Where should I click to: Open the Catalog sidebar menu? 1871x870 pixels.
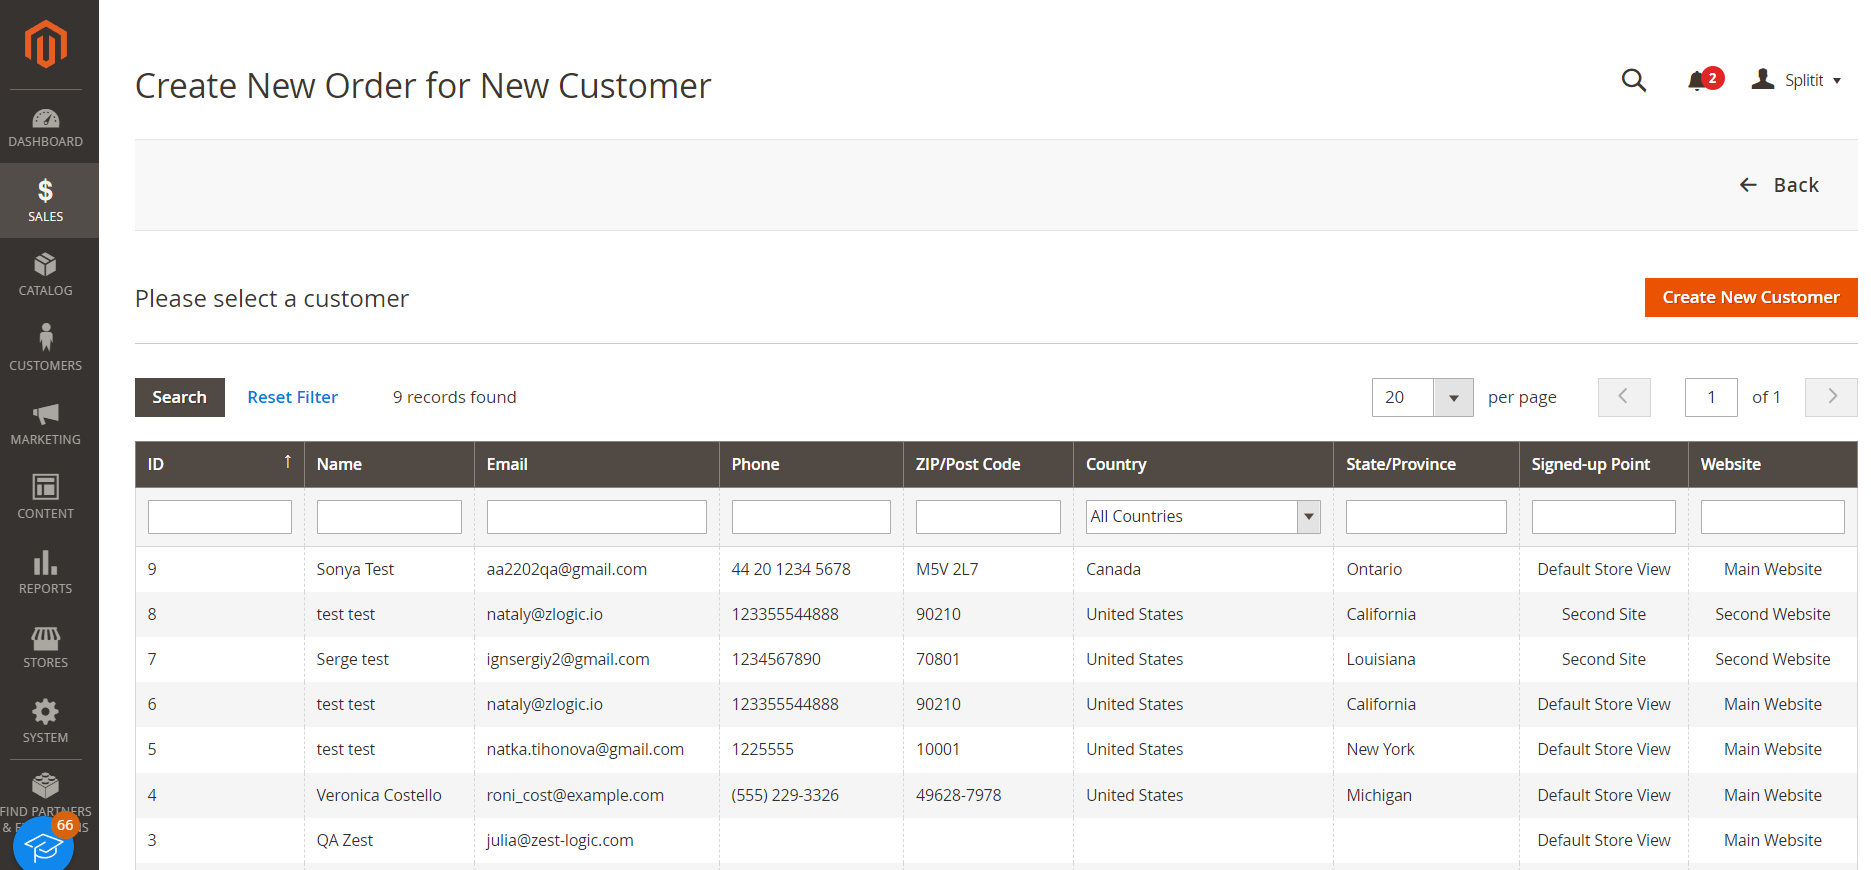46,275
